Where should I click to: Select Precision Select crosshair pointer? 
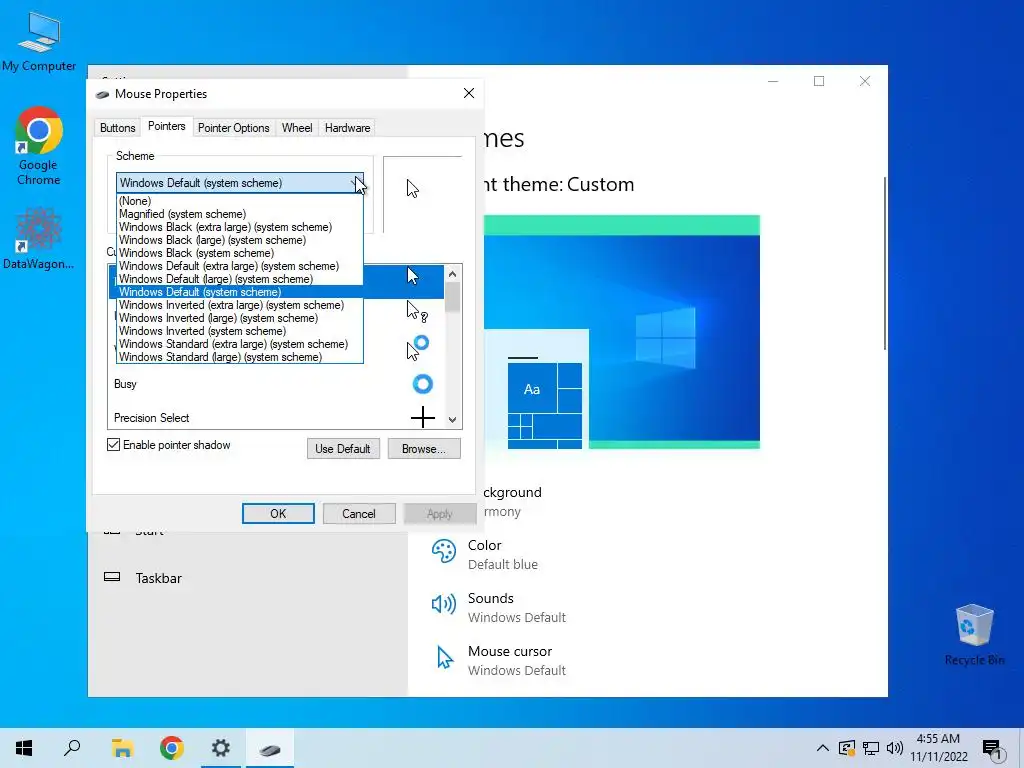click(276, 418)
